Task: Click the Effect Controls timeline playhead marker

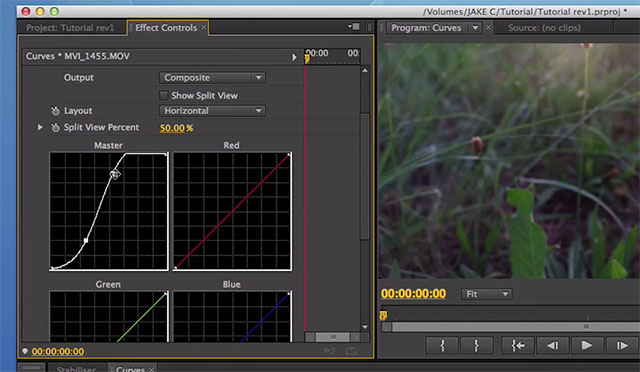Action: click(x=307, y=60)
